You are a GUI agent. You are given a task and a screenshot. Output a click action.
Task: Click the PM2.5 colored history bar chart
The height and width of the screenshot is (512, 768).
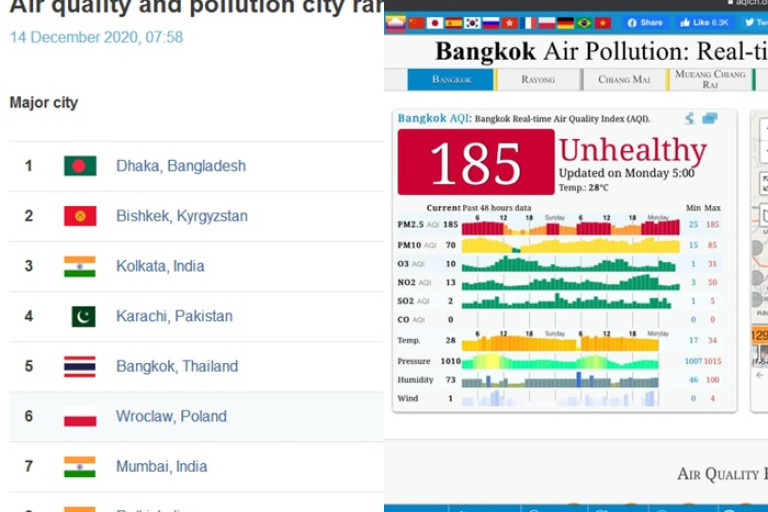(x=571, y=226)
